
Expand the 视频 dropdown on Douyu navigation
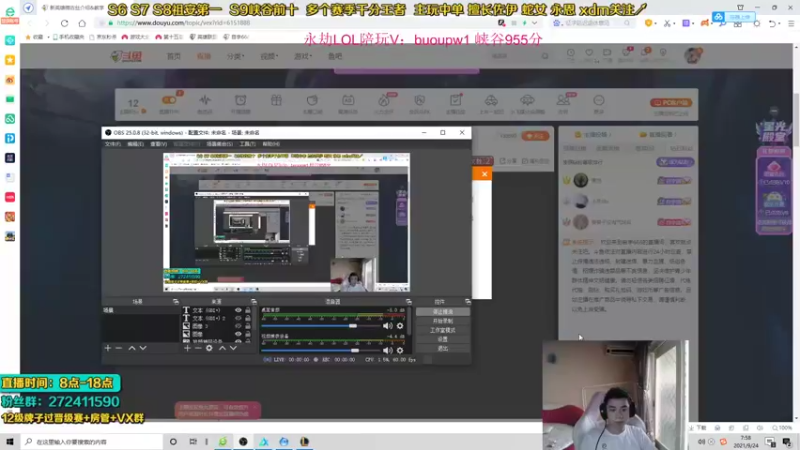(269, 56)
